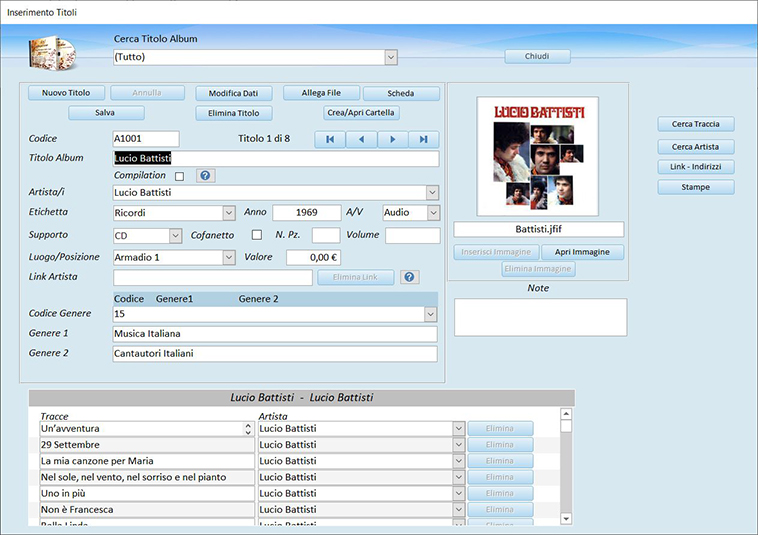This screenshot has height=535, width=758.
Task: Open the Supporto CD dropdown
Action: [175, 236]
